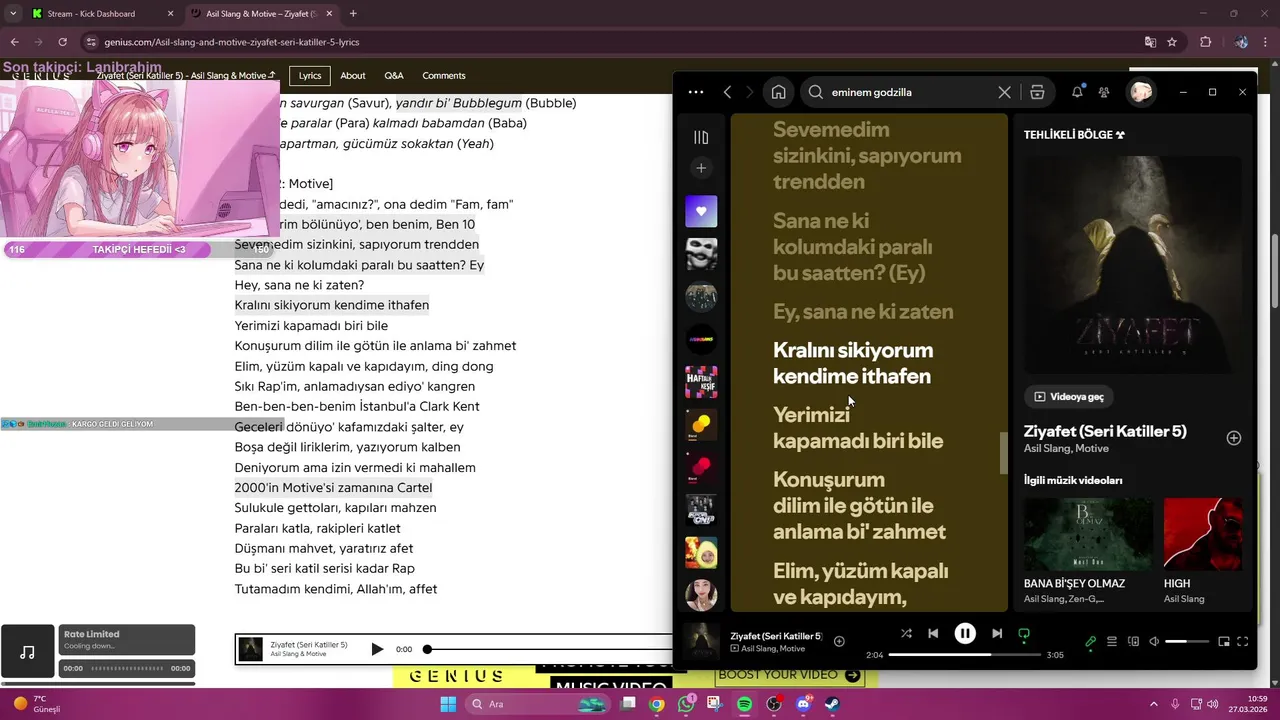Image resolution: width=1280 pixels, height=720 pixels.
Task: Open the Chrome tab search dropdown
Action: click(x=12, y=14)
